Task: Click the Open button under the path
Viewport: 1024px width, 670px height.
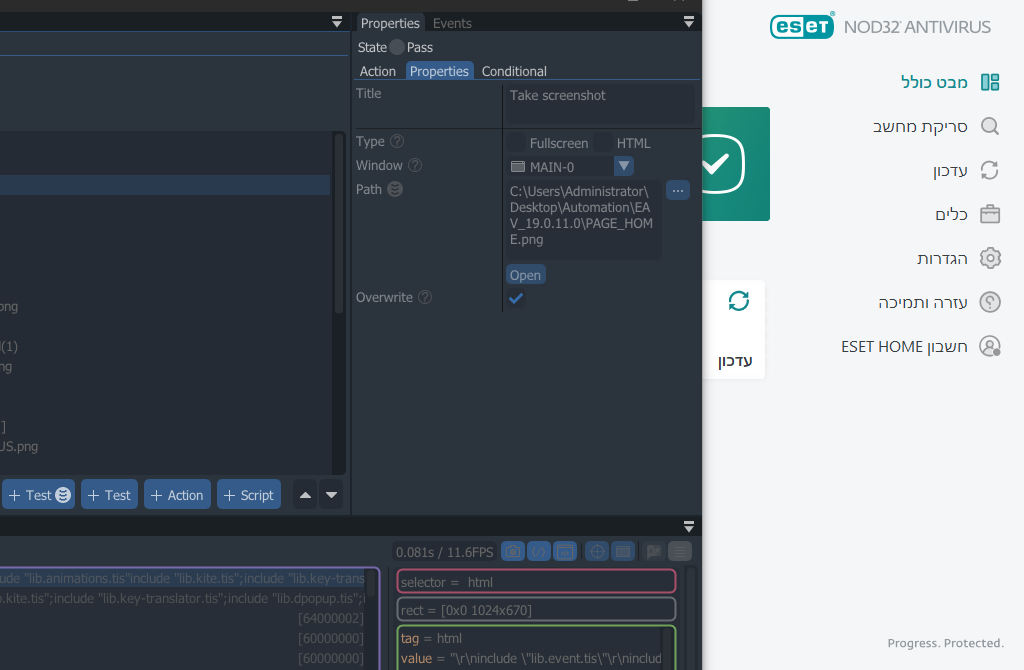Action: pyautogui.click(x=525, y=275)
